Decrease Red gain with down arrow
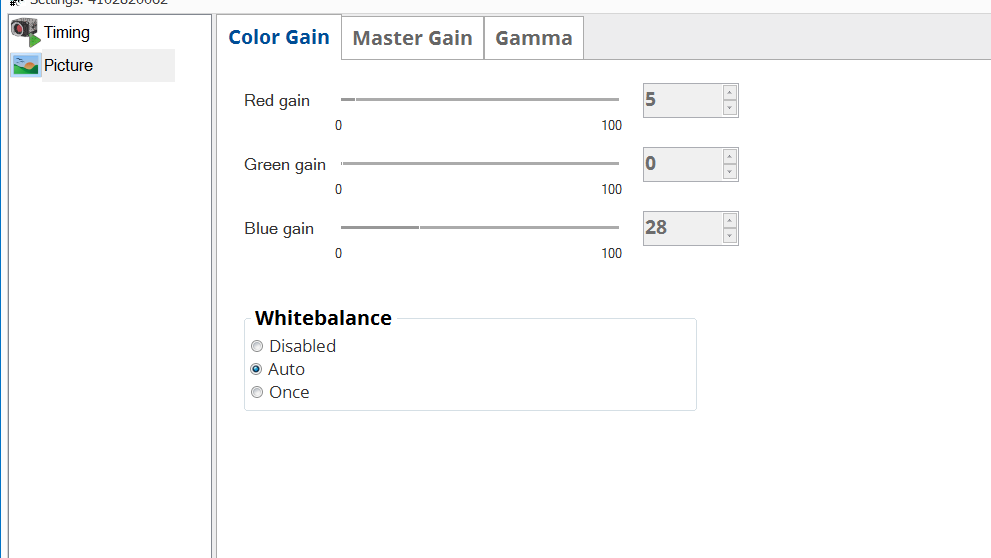The image size is (991, 558). pyautogui.click(x=730, y=108)
